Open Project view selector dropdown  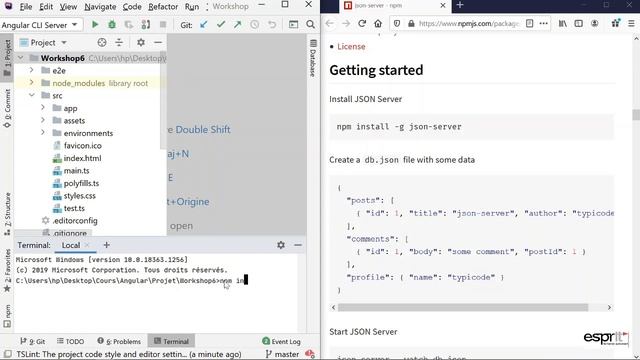point(43,42)
